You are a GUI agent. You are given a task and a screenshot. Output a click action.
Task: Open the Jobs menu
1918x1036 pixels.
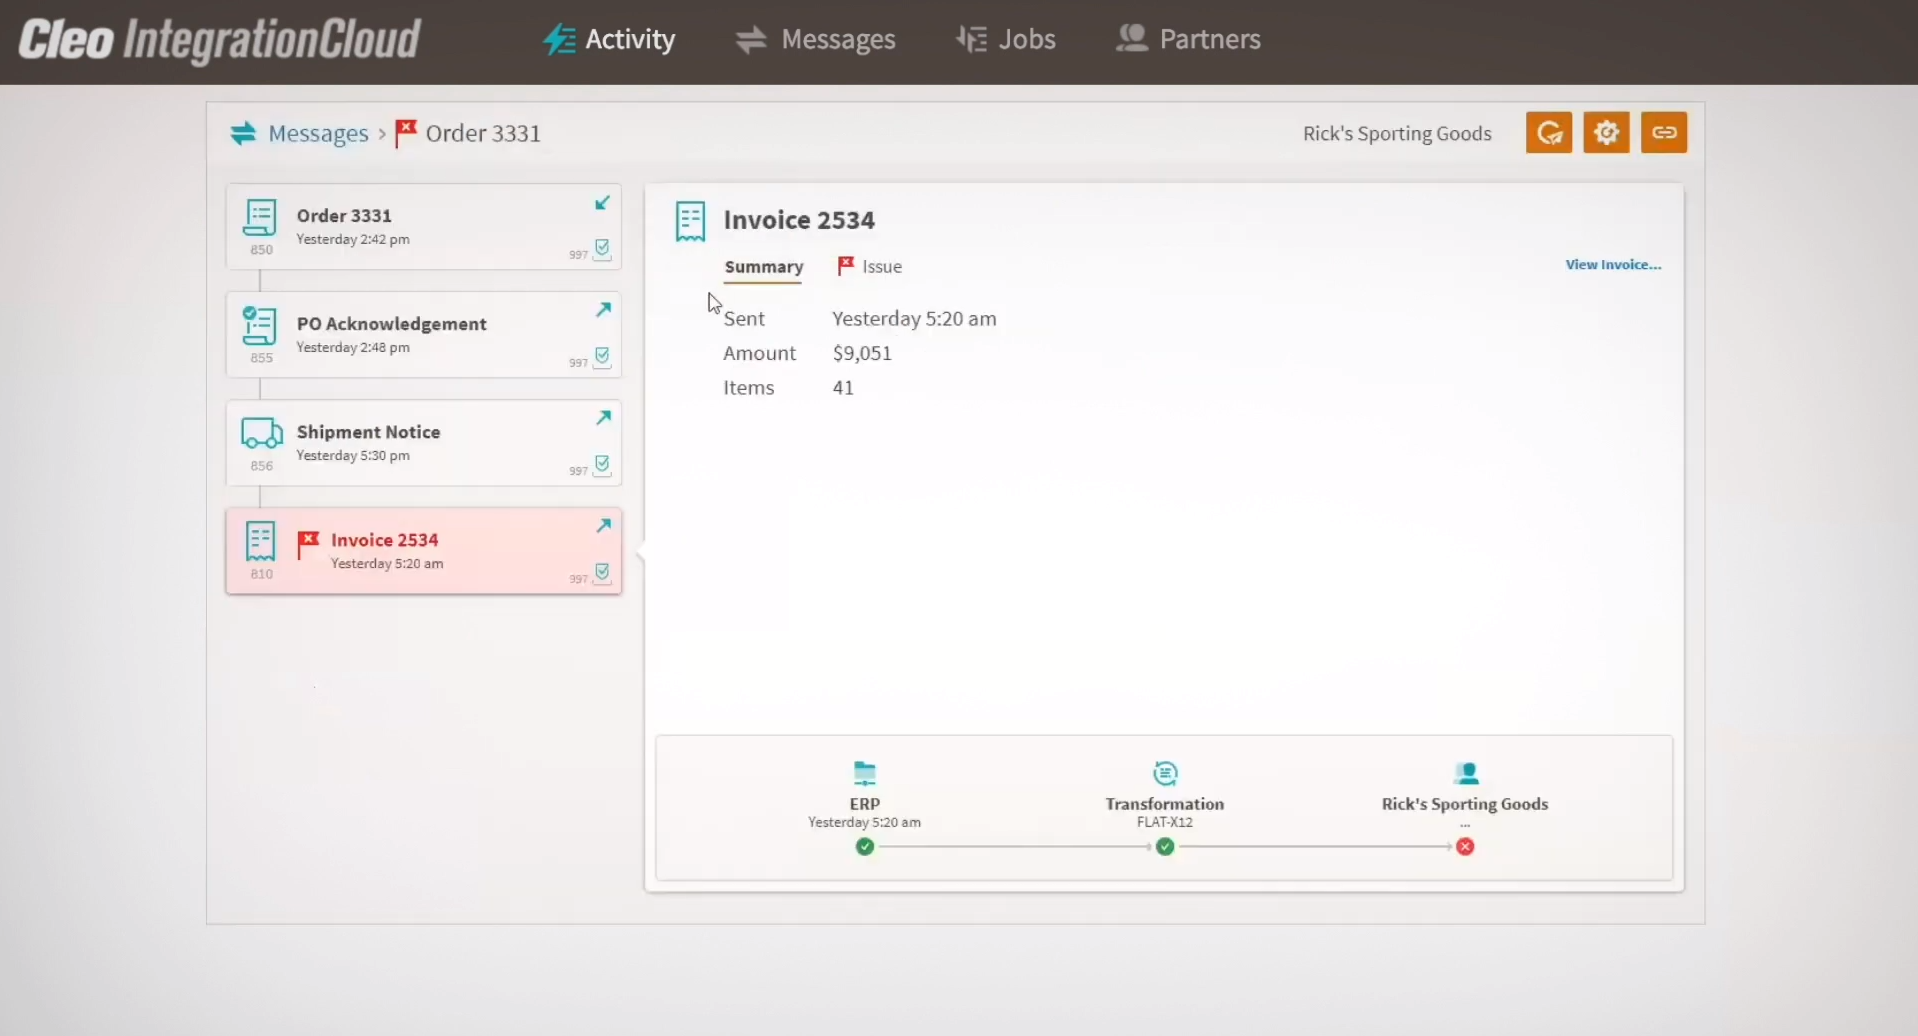(x=1006, y=39)
